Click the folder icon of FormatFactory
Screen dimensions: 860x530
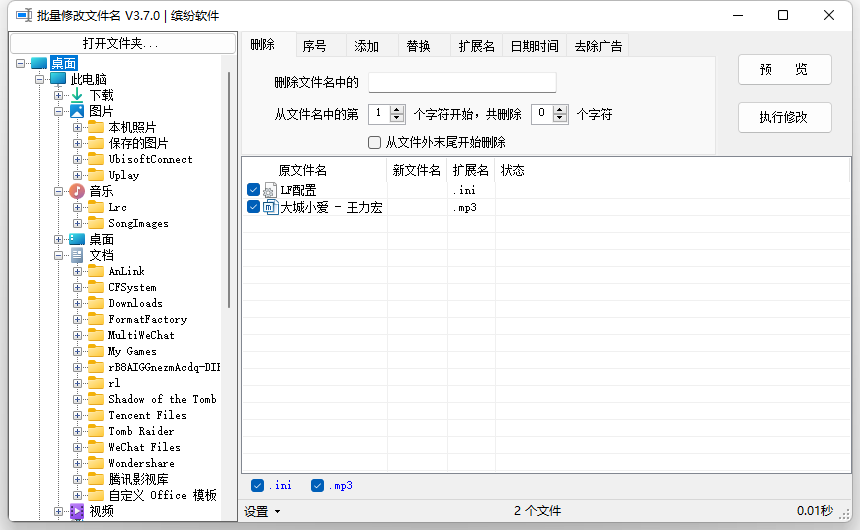click(x=96, y=319)
